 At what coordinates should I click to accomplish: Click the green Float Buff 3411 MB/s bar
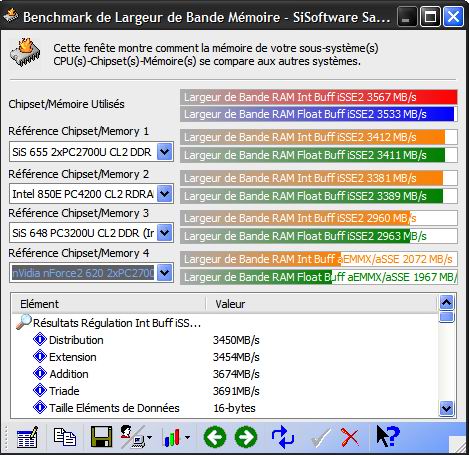(x=319, y=155)
